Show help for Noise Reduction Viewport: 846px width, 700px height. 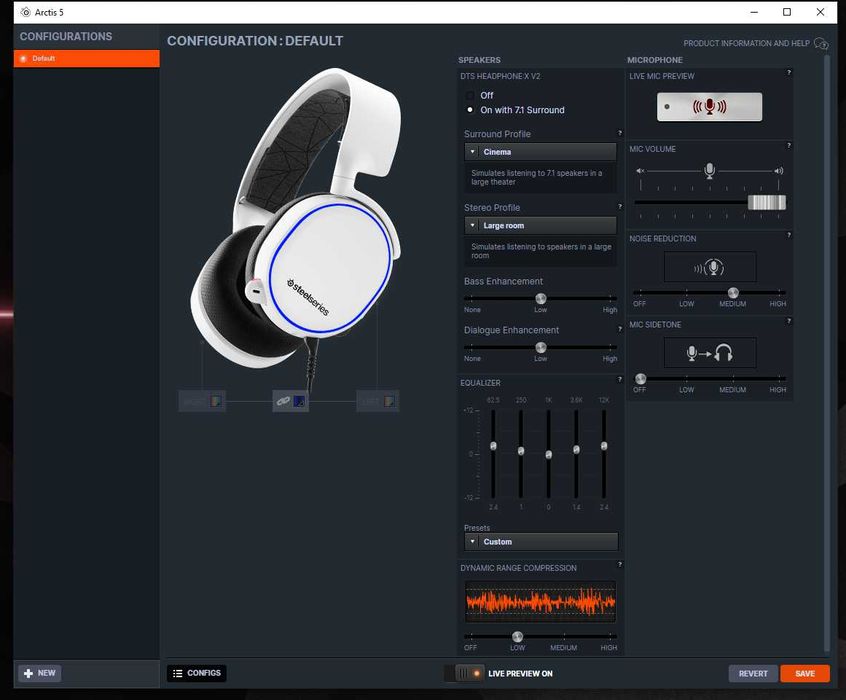coord(788,235)
